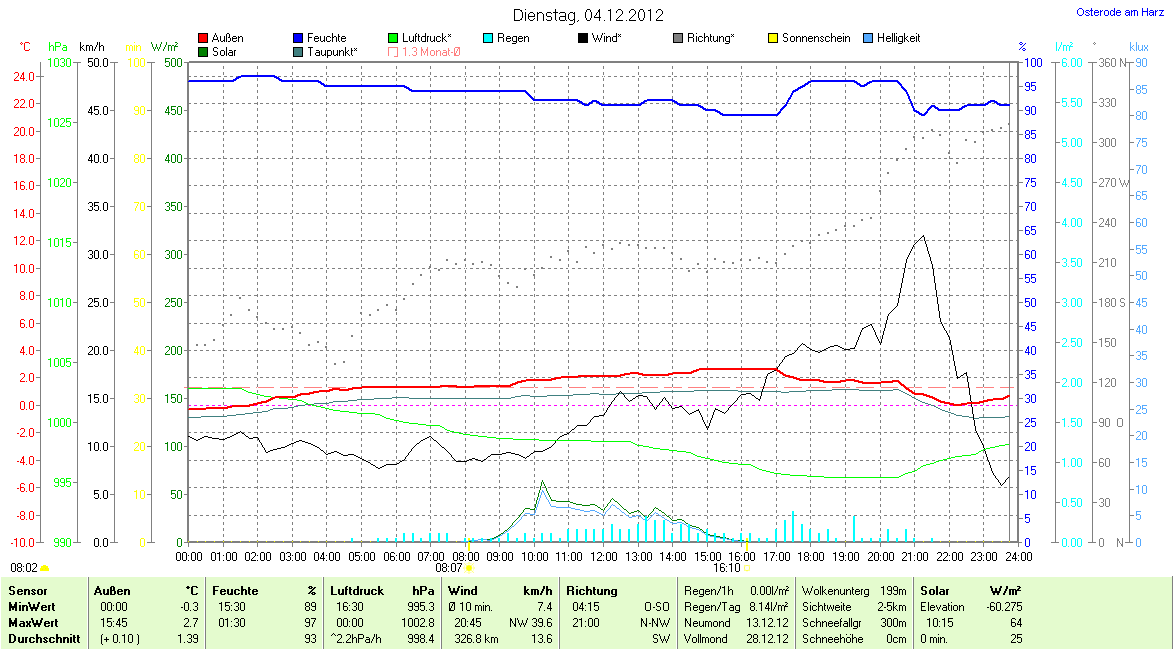Click the red Außen legend swatch
The width and height of the screenshot is (1173, 649).
[x=204, y=38]
